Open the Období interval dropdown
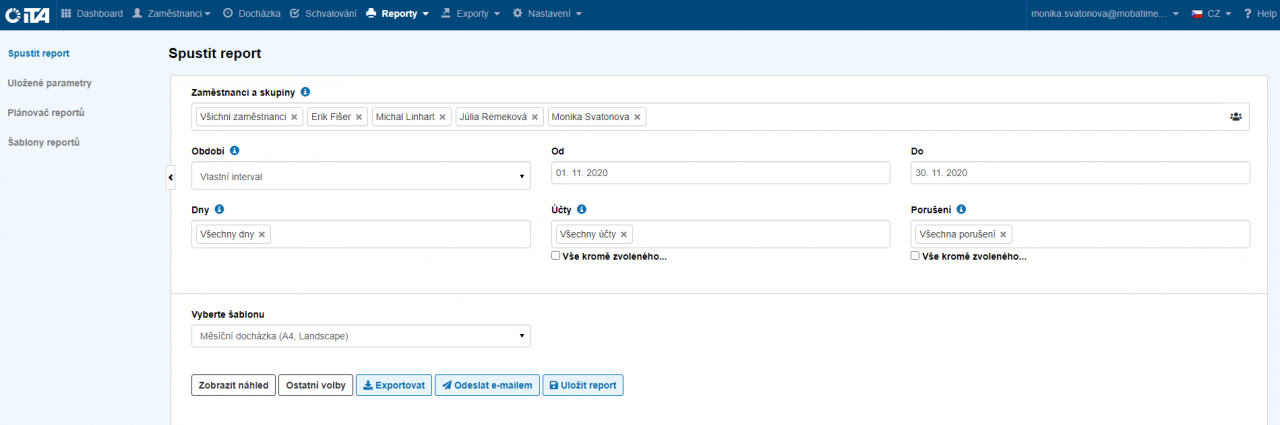Viewport: 1280px width, 425px height. click(360, 176)
